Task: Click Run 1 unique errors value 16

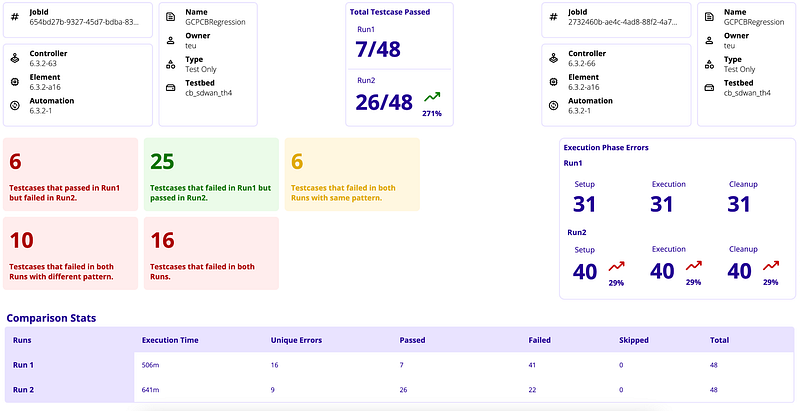Action: pos(274,365)
